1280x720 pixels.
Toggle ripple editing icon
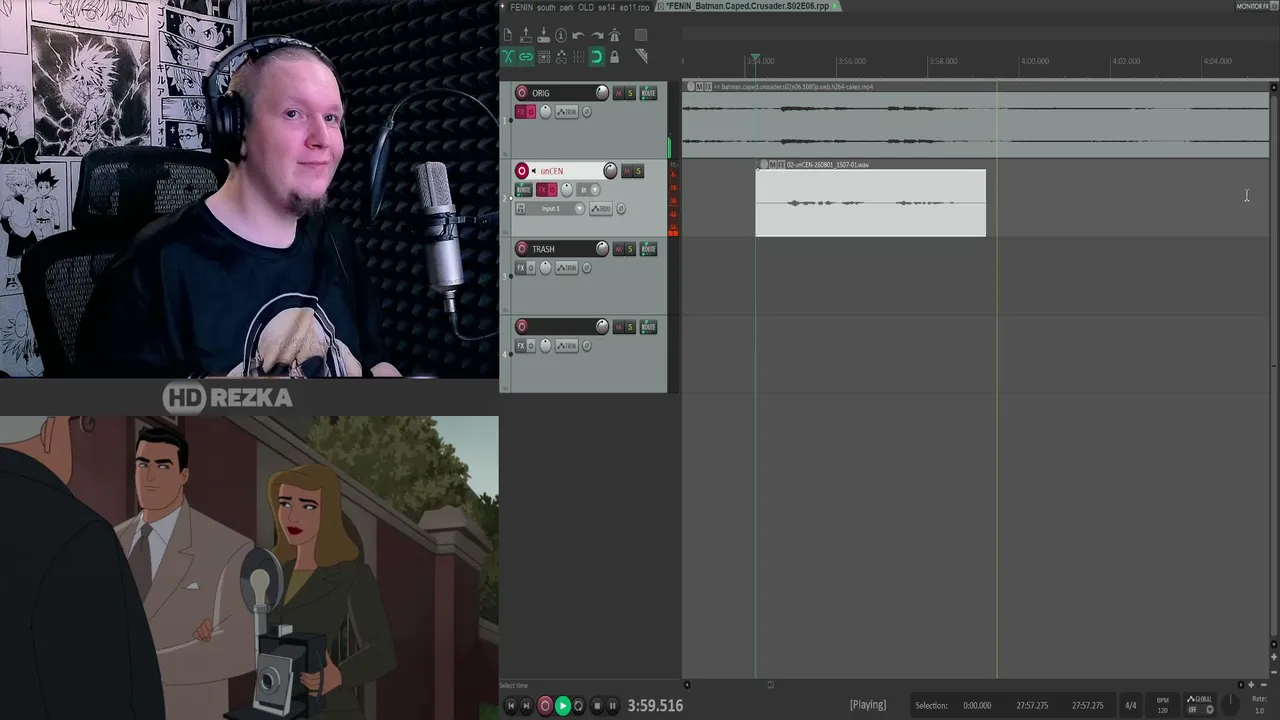click(543, 57)
